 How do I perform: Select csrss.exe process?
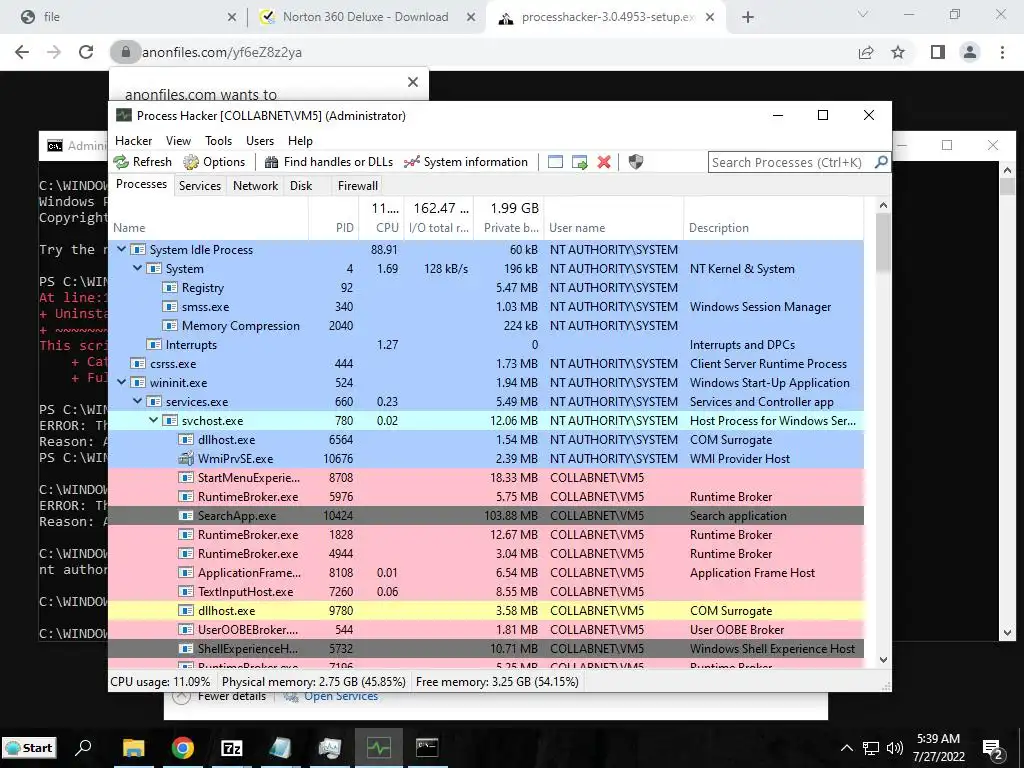click(486, 363)
